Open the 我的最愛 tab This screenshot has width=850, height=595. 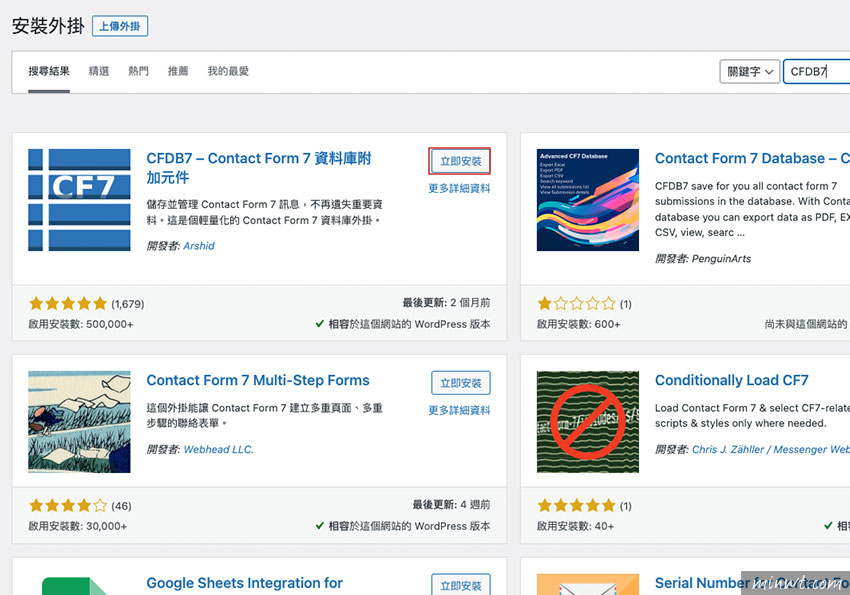point(228,71)
